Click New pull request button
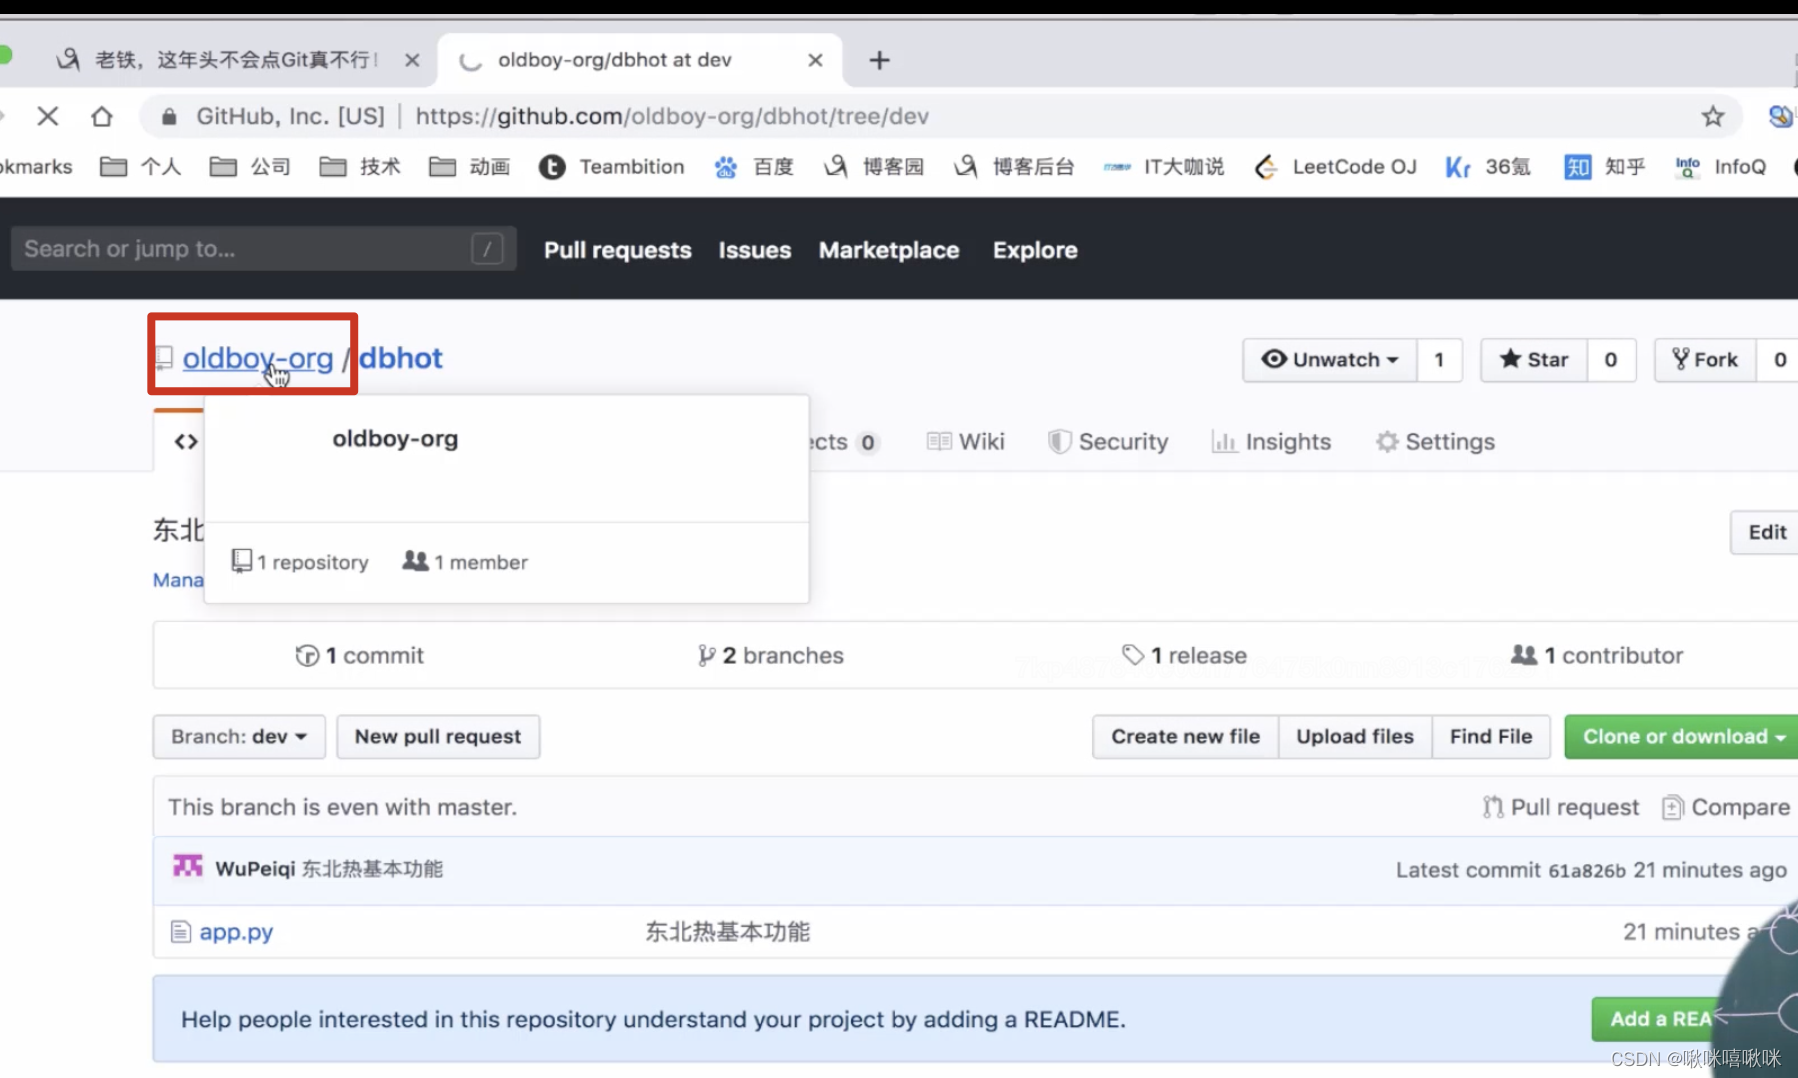Screen dimensions: 1798x1078 438,737
